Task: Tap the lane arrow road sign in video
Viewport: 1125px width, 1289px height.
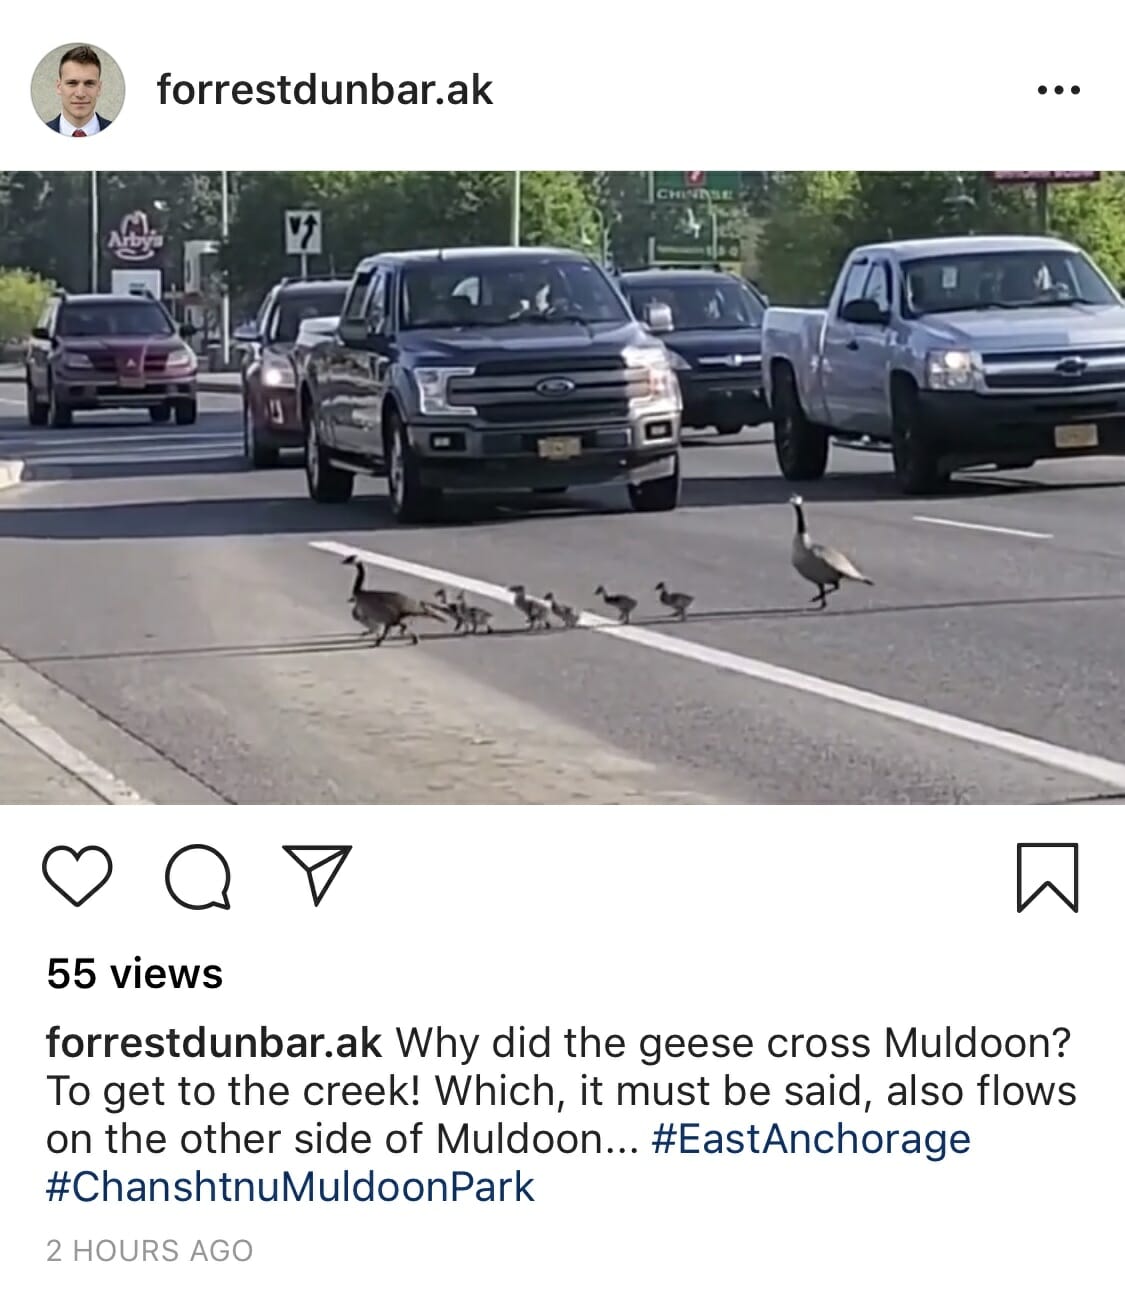Action: (304, 231)
